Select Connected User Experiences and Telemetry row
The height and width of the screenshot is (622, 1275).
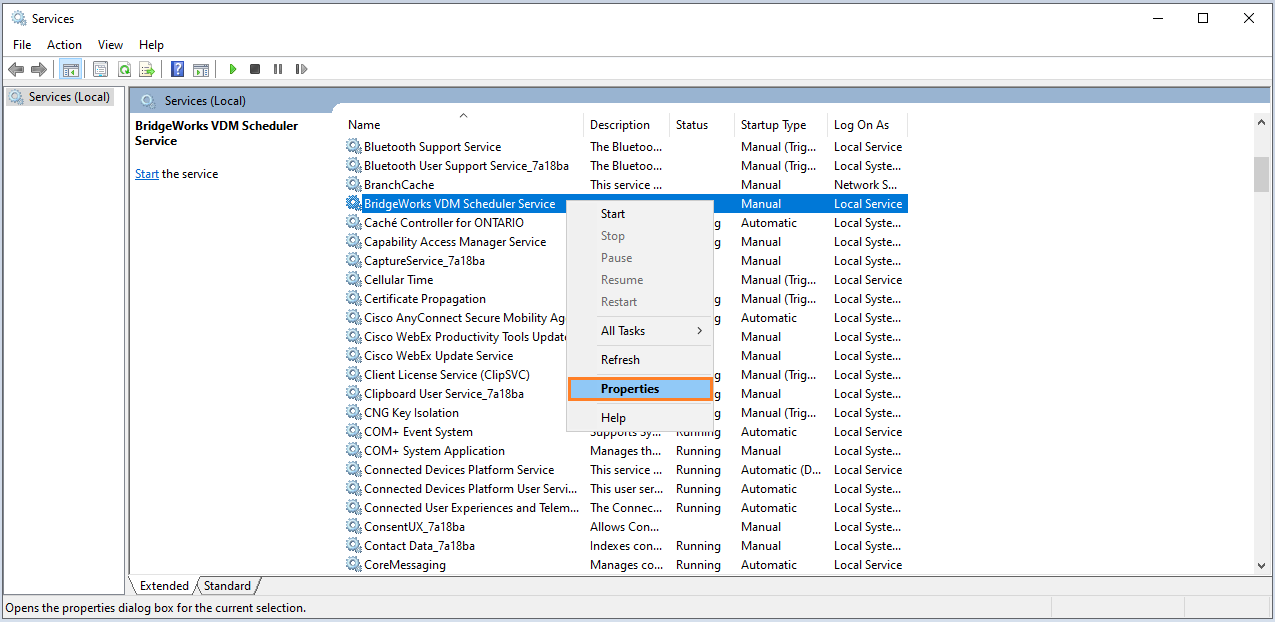626,507
